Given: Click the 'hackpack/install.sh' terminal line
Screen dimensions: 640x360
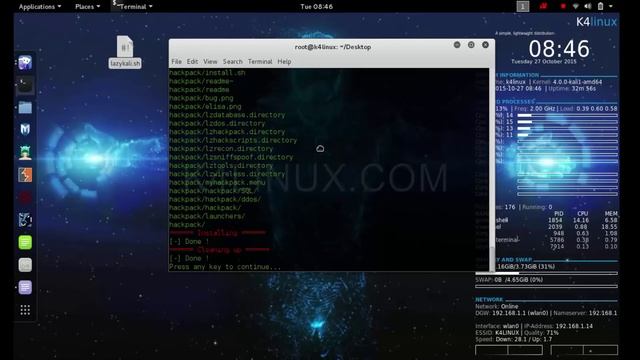Looking at the screenshot, I should pos(207,73).
